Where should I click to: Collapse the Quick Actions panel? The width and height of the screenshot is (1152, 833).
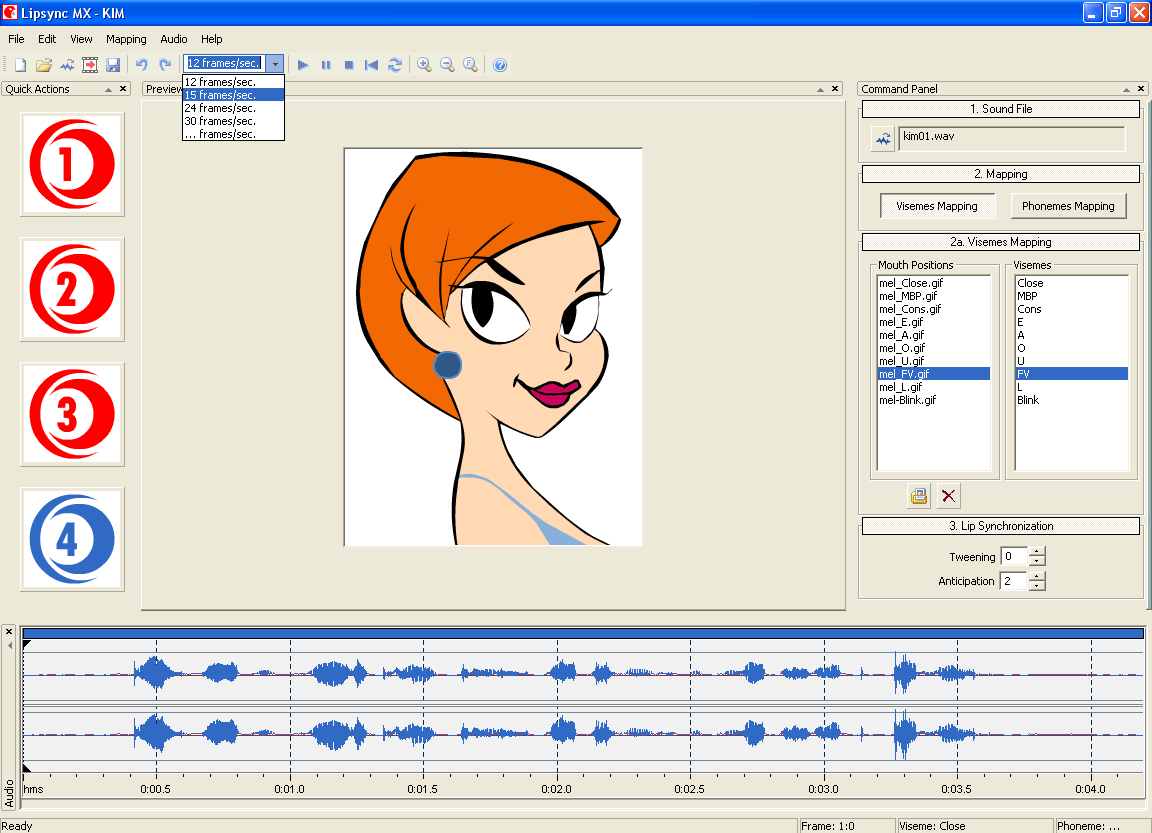[x=111, y=88]
